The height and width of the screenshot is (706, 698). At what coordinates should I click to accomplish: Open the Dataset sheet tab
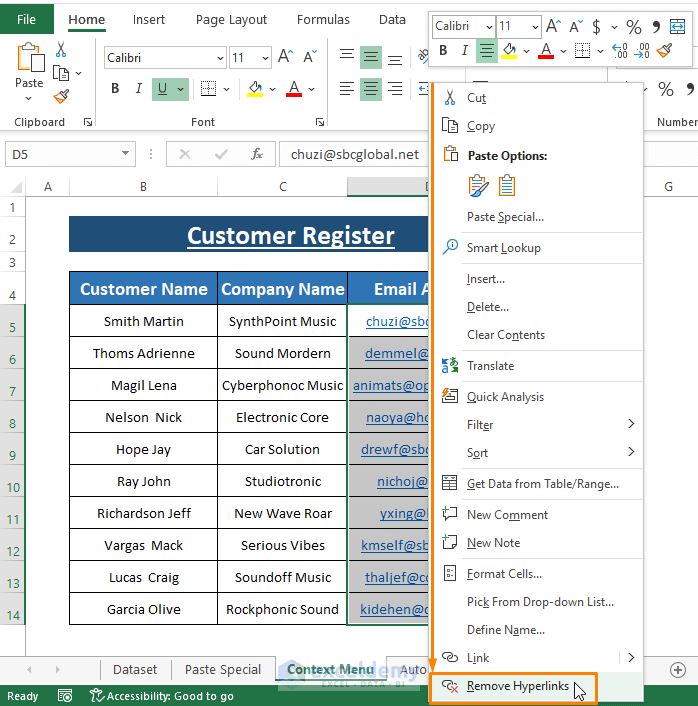tap(135, 670)
